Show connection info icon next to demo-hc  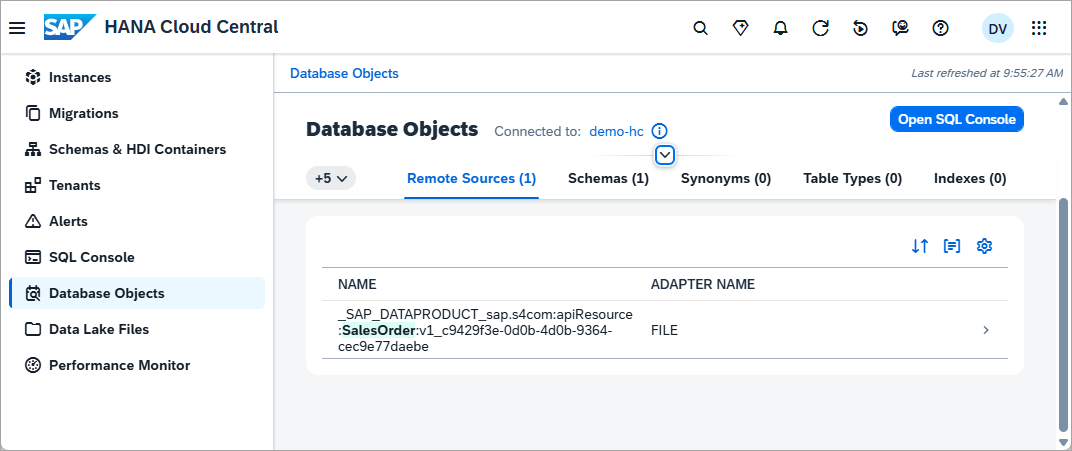click(659, 131)
